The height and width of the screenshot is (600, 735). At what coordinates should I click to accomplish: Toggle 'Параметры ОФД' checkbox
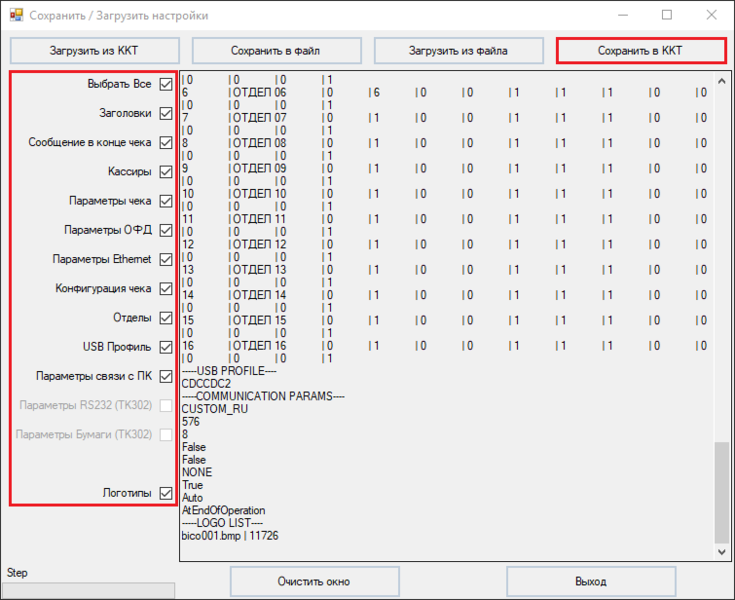pos(166,230)
